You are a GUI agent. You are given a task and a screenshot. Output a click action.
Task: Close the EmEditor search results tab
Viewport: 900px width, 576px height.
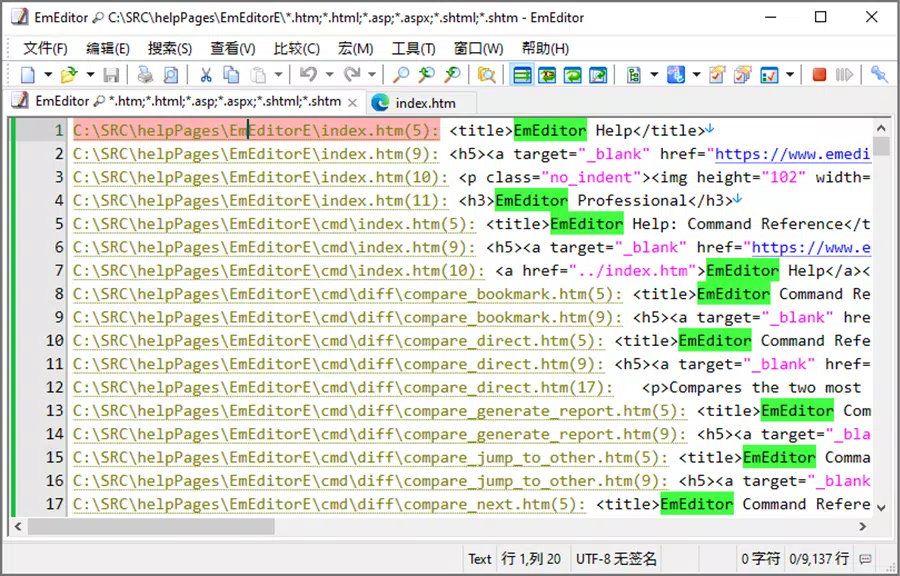(x=353, y=103)
